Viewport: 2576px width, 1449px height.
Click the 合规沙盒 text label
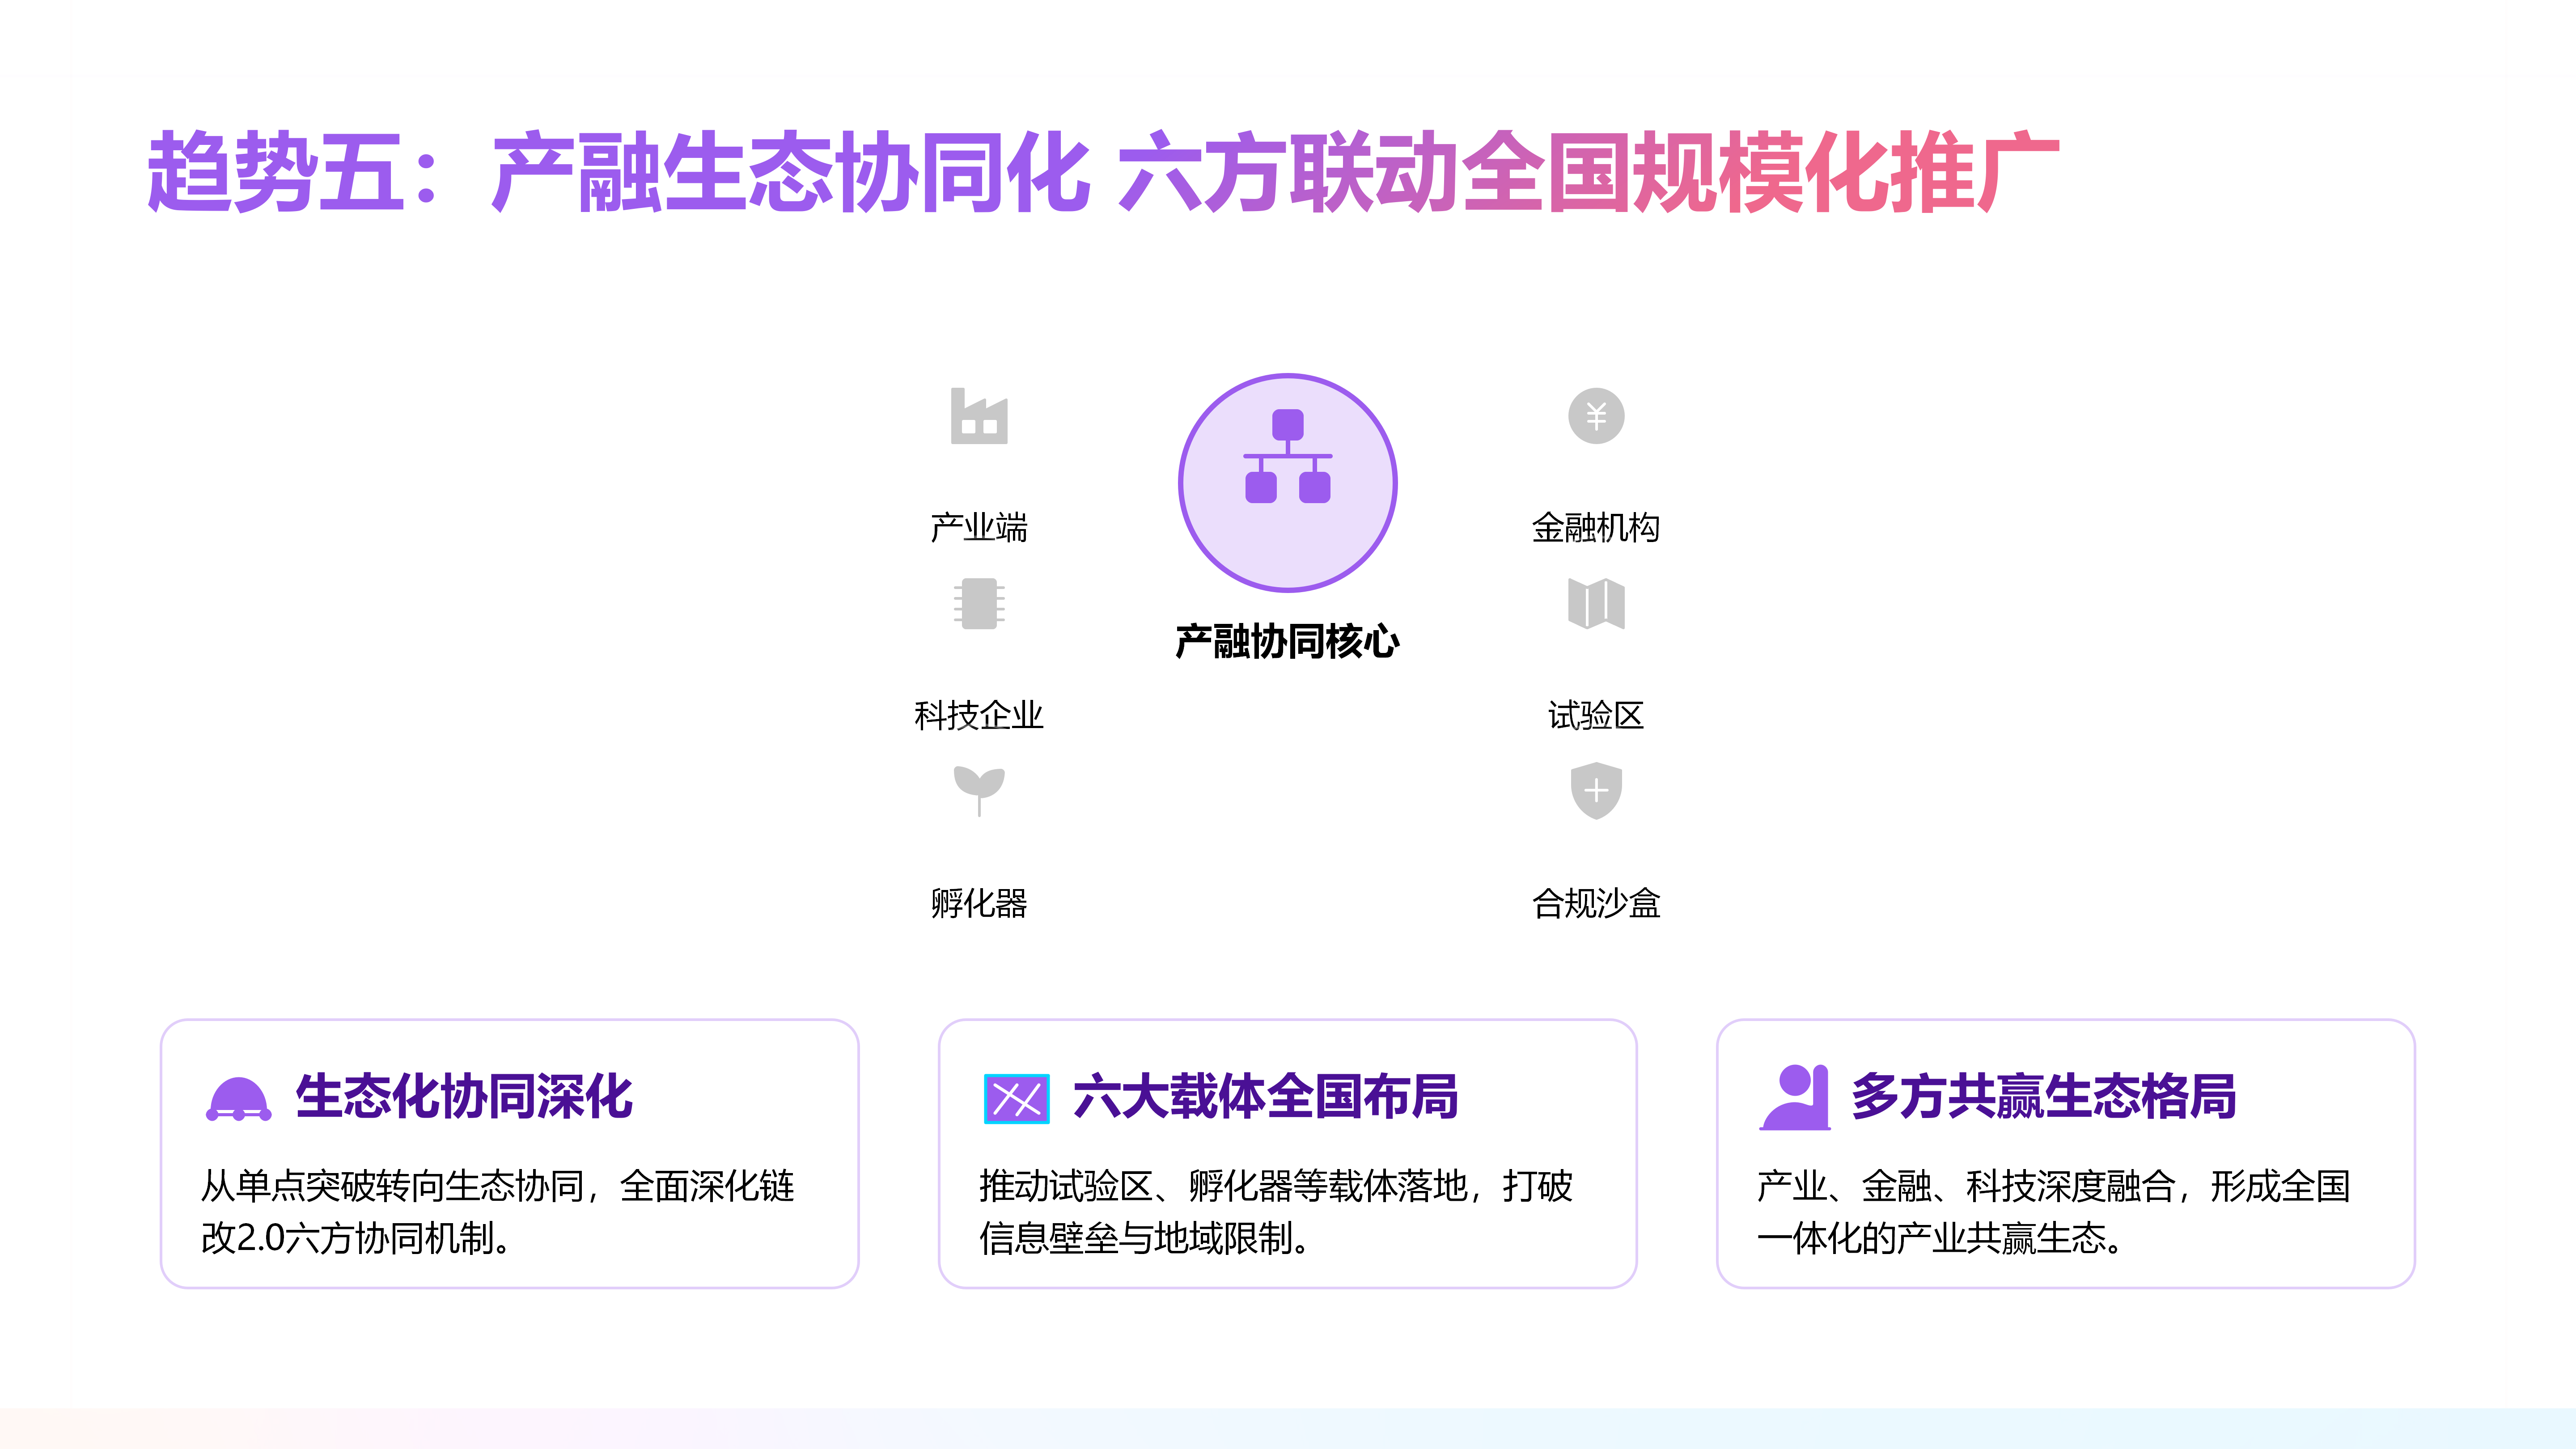[x=1596, y=903]
